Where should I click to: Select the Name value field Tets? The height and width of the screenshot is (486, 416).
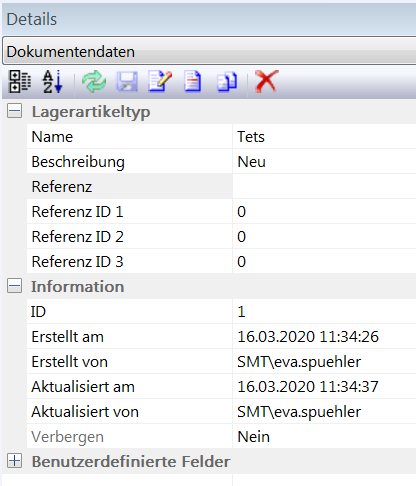[x=324, y=137]
